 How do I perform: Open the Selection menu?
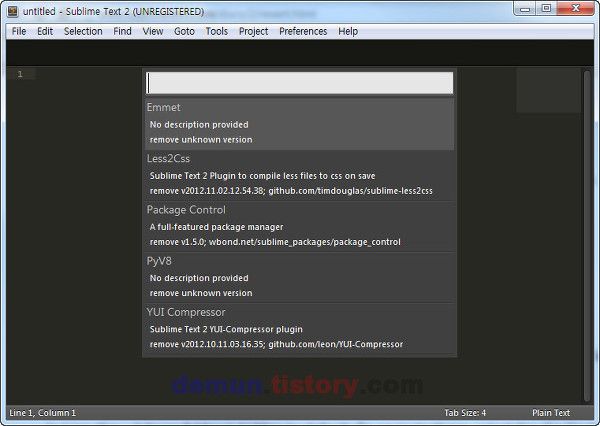83,31
